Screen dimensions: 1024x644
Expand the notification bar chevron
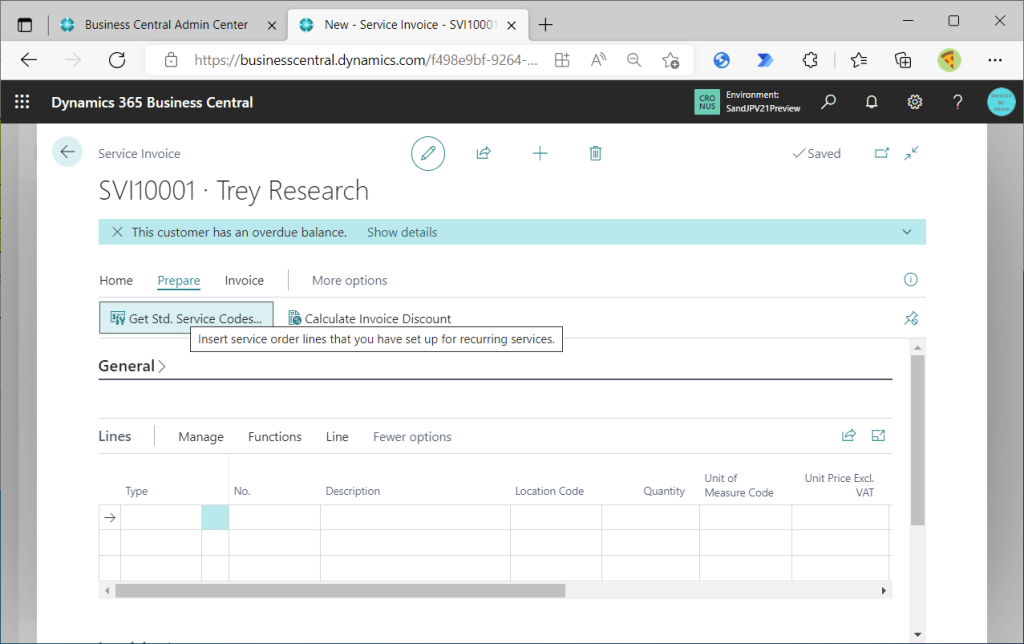907,232
